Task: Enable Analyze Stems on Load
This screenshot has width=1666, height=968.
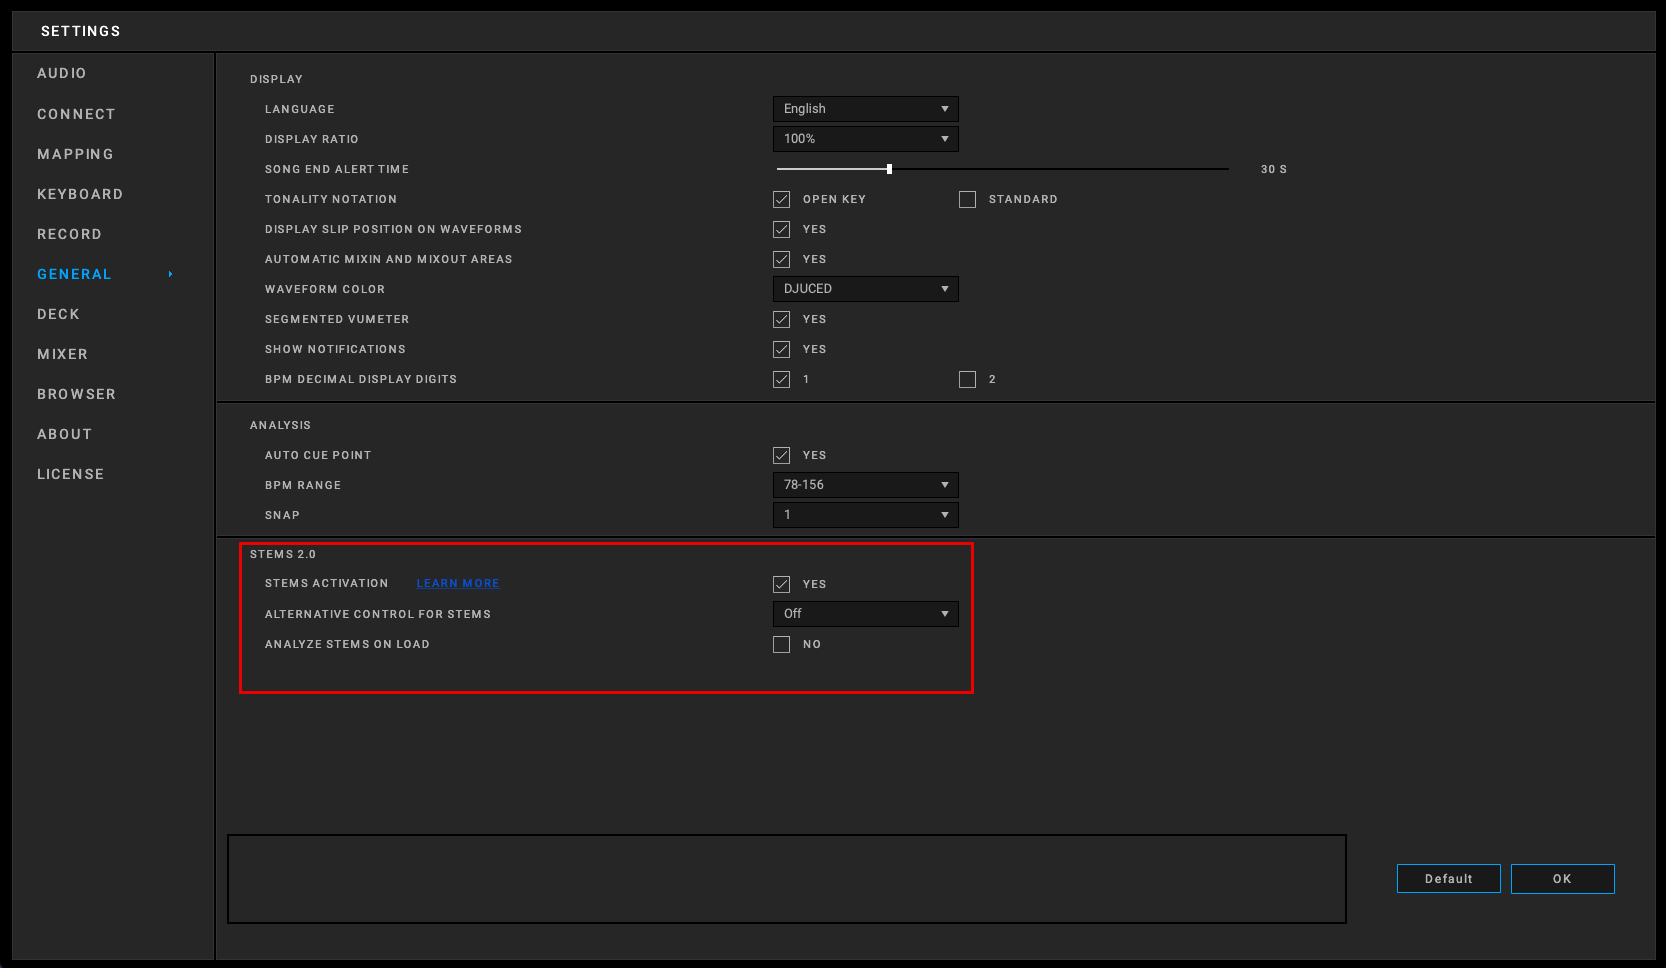Action: coord(782,645)
